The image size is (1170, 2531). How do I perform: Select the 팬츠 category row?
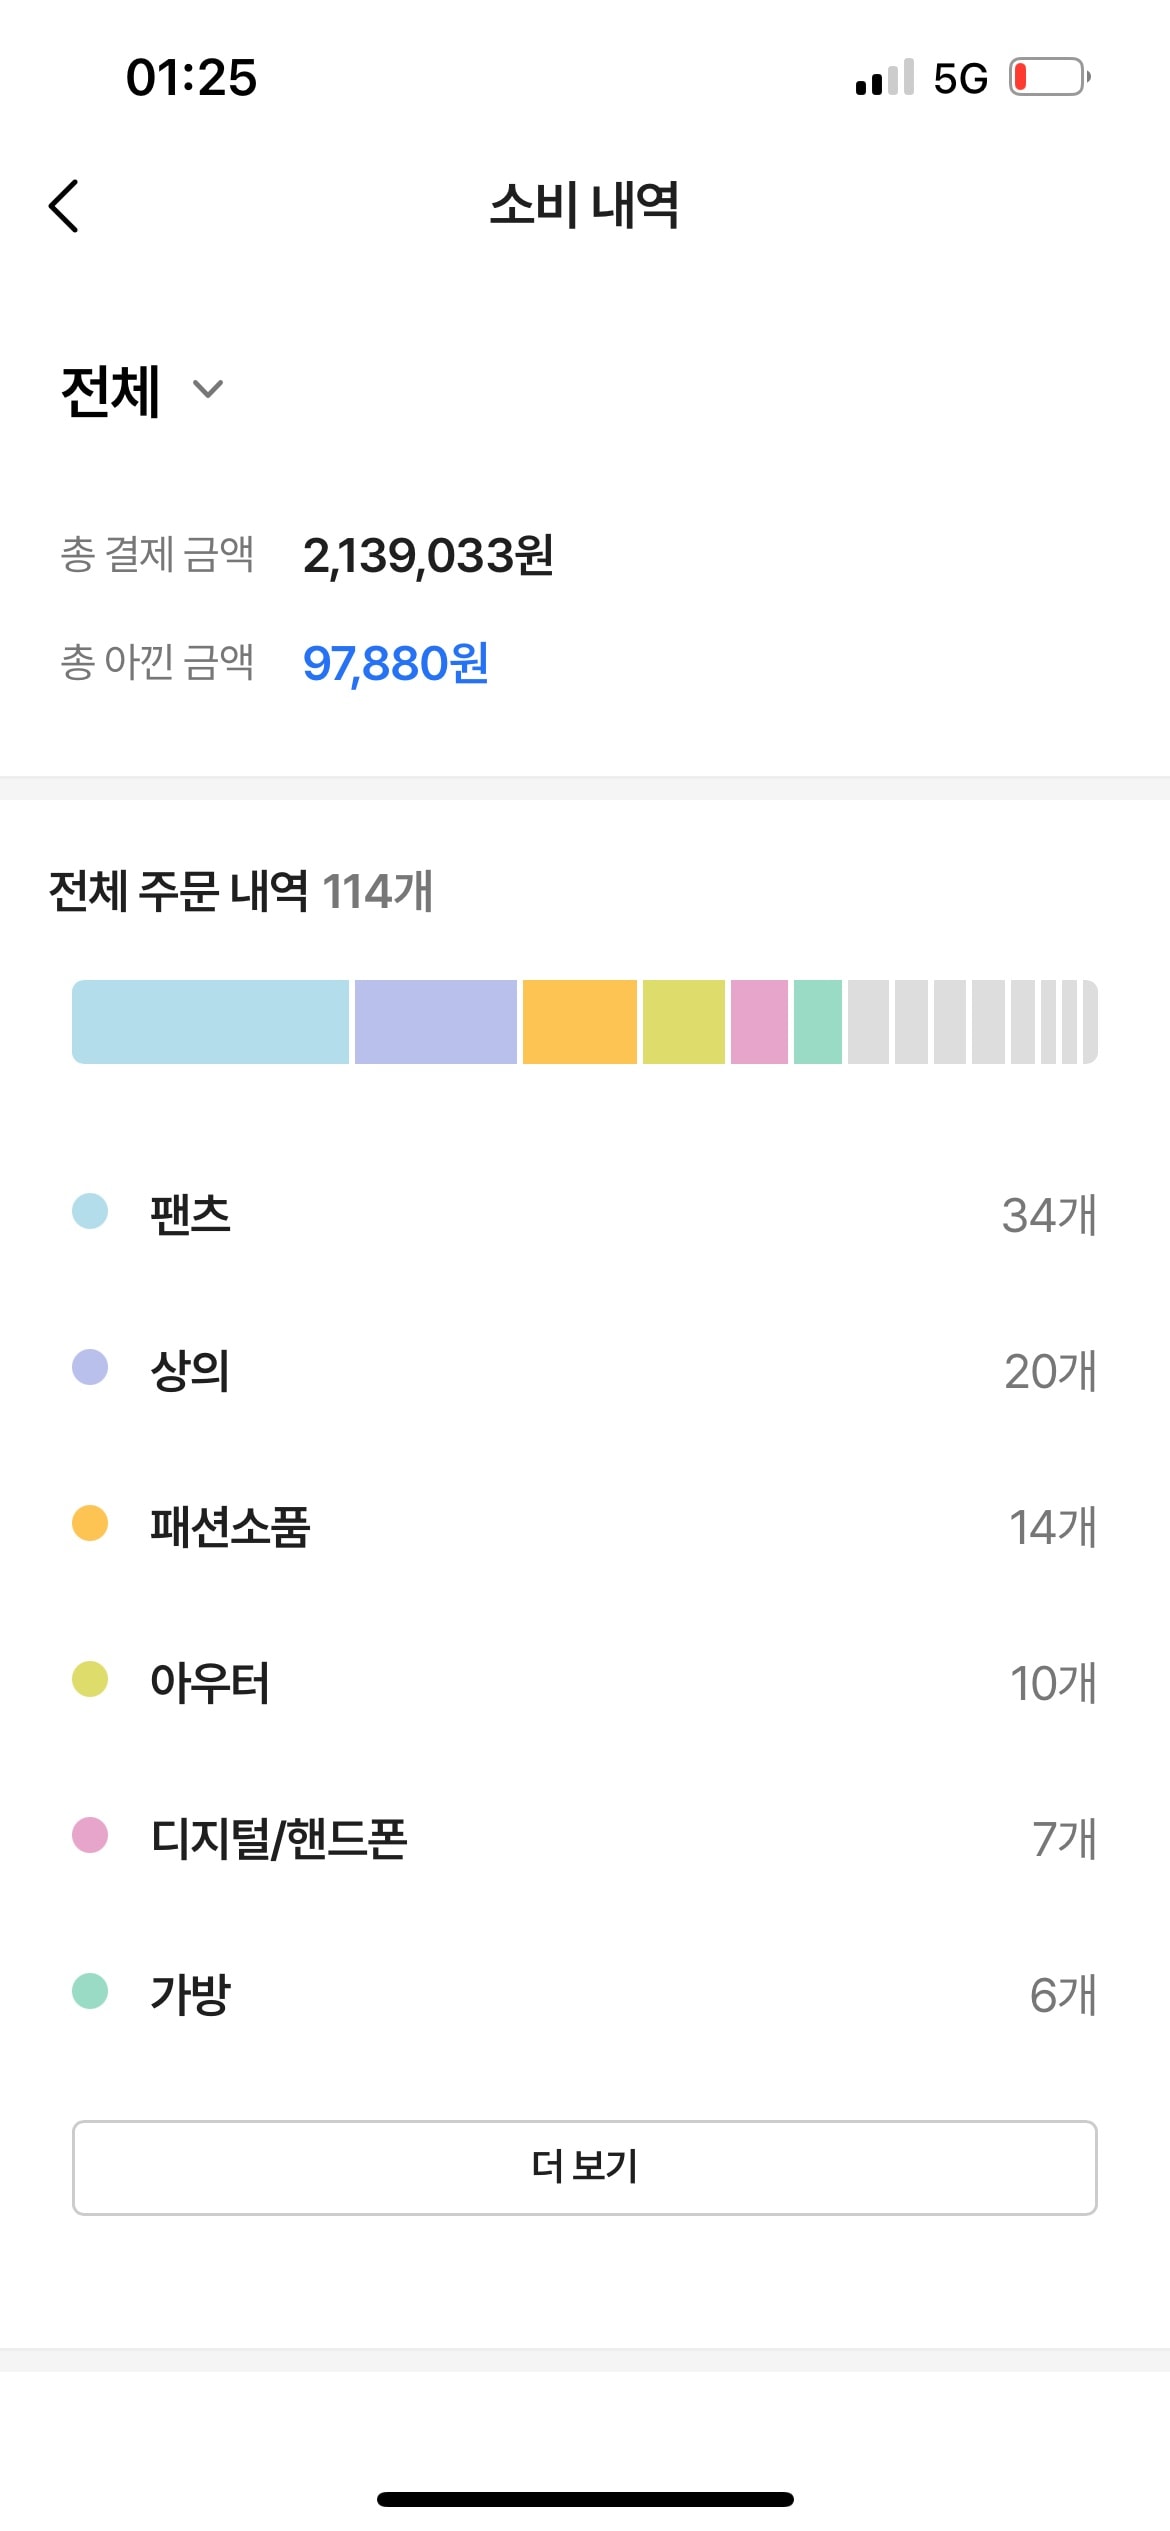click(584, 1214)
